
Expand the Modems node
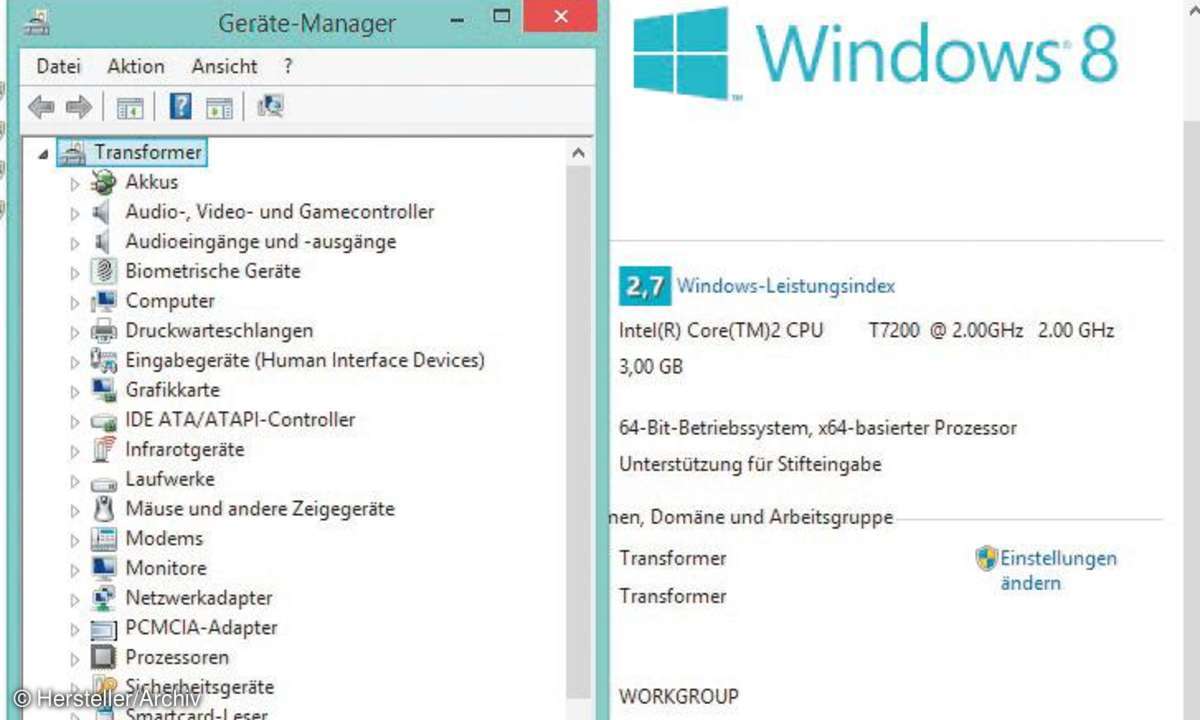pyautogui.click(x=75, y=540)
